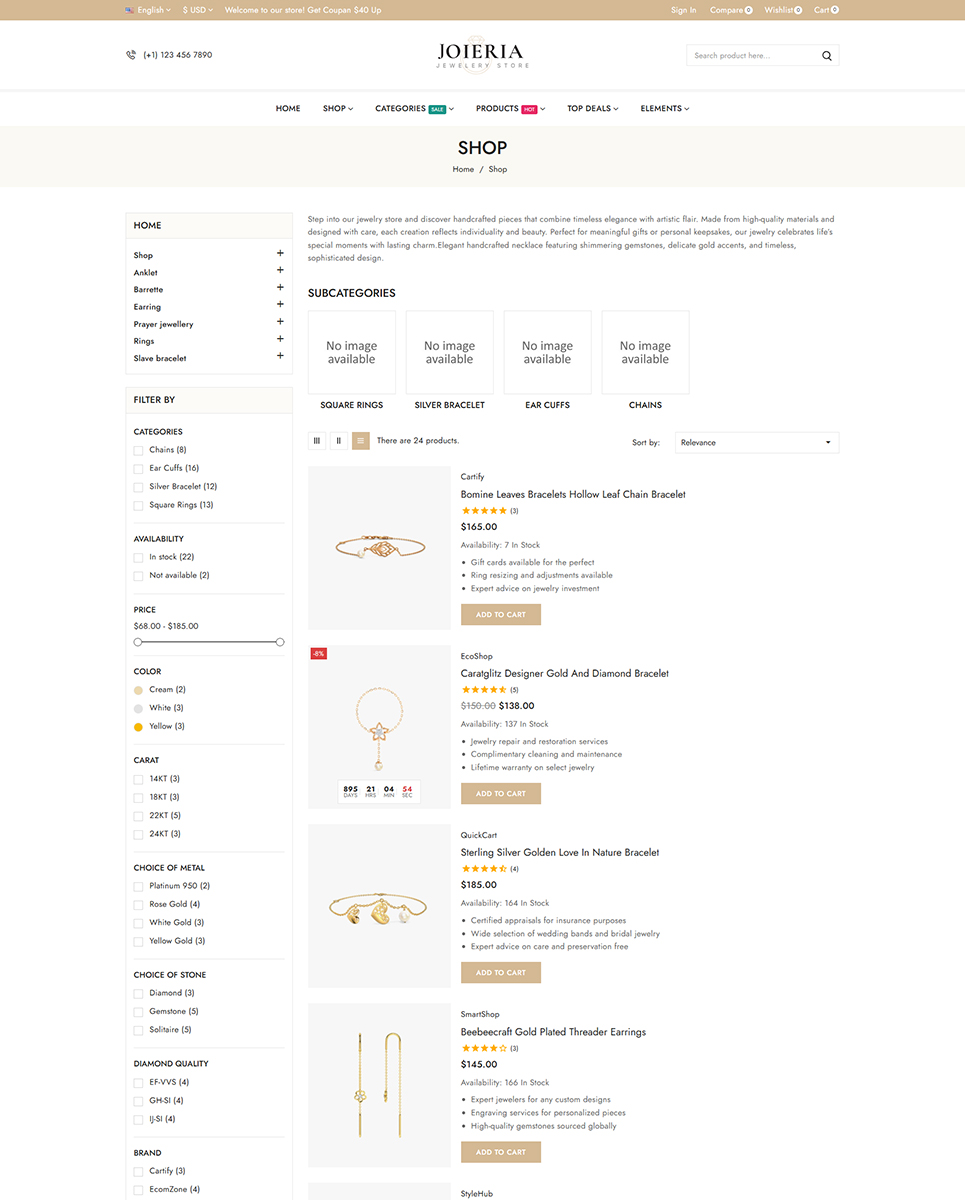Add Bomine Leaves Bracelet to cart

click(500, 614)
